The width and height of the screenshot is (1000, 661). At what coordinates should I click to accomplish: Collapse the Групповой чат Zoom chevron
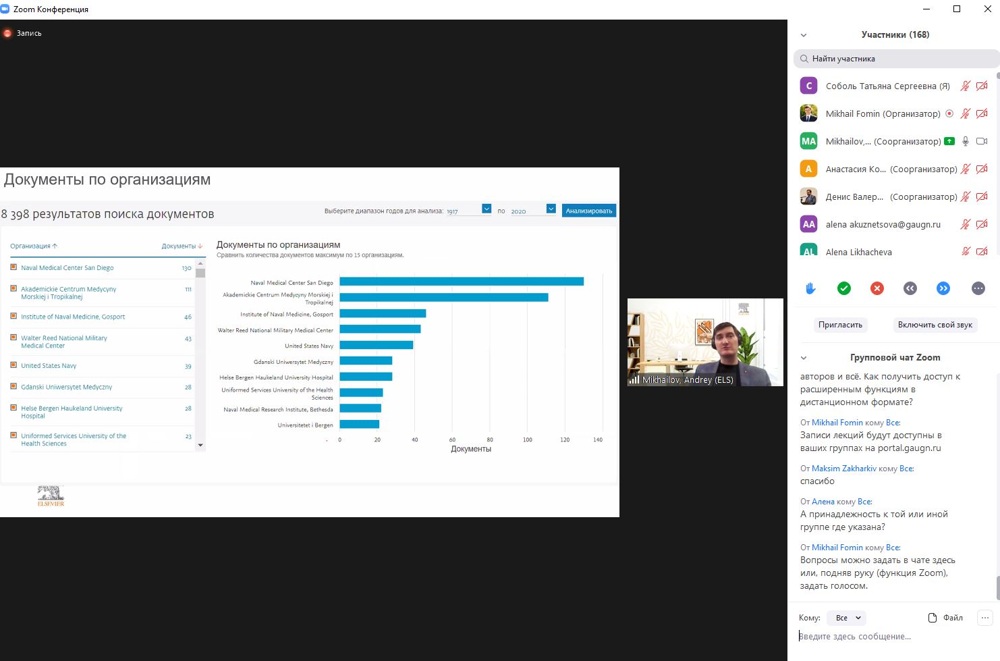804,358
